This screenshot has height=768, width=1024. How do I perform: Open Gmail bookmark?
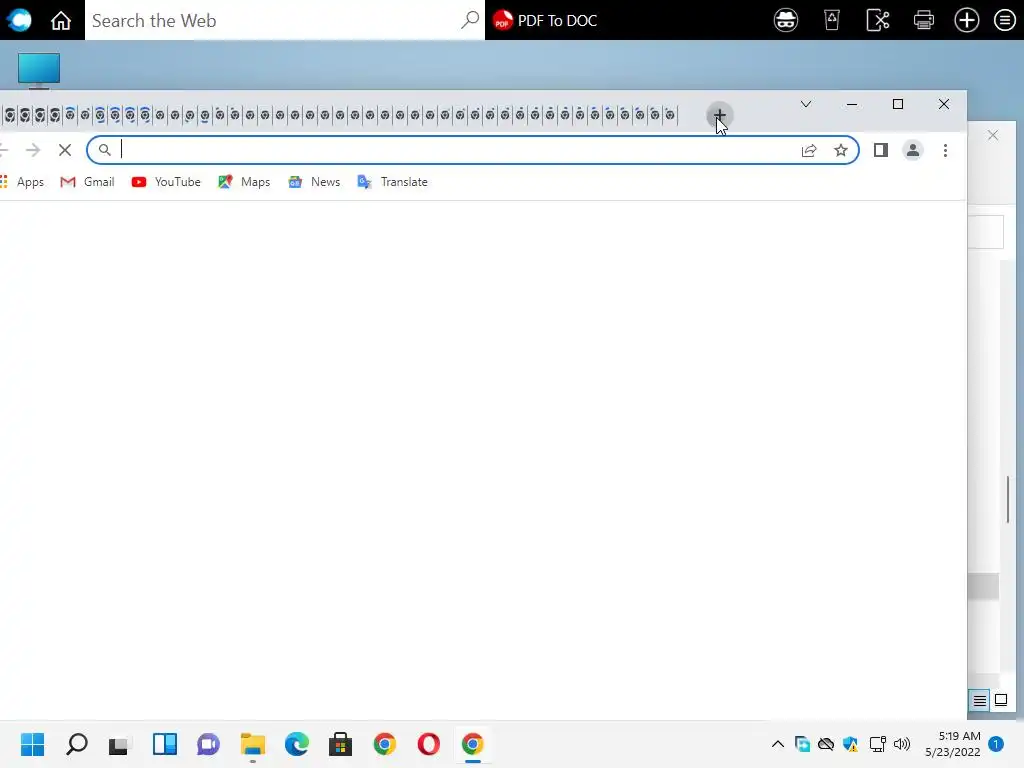point(87,182)
